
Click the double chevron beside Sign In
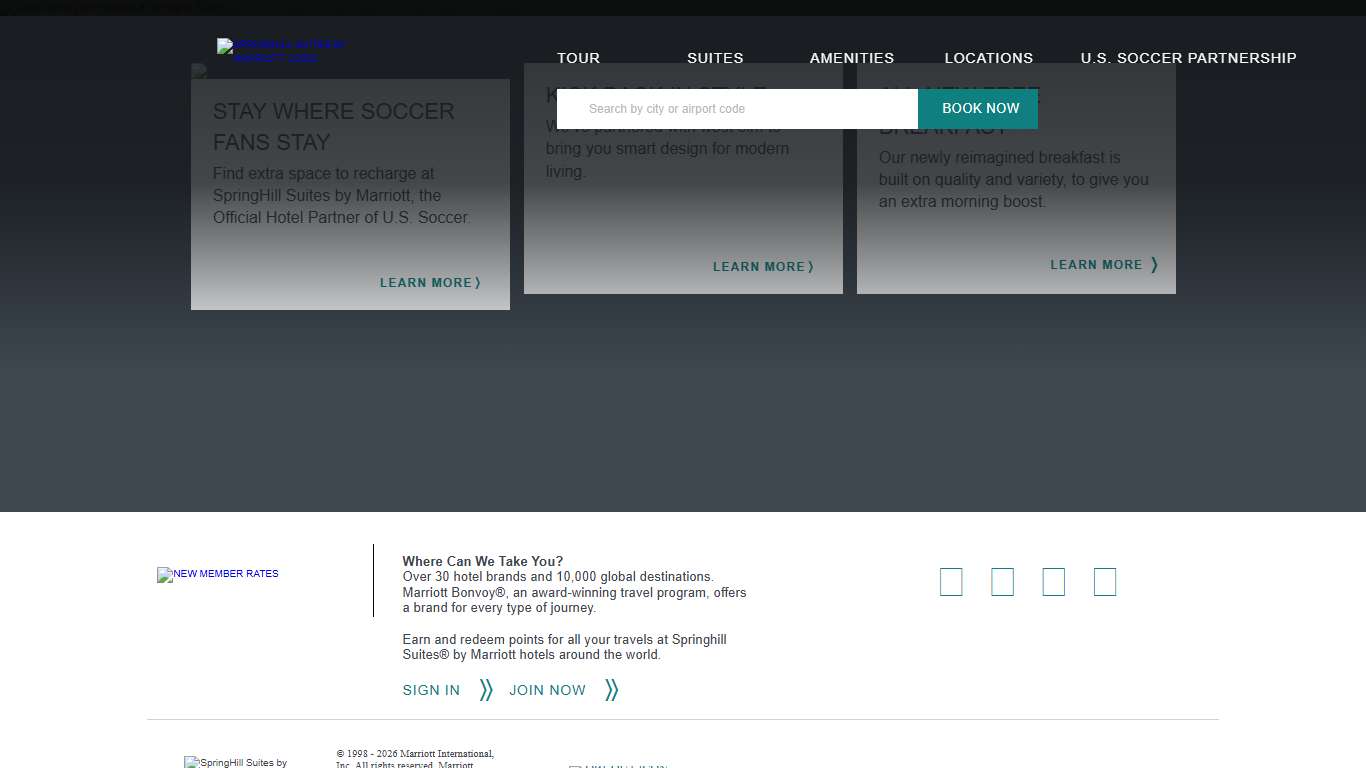click(x=486, y=690)
